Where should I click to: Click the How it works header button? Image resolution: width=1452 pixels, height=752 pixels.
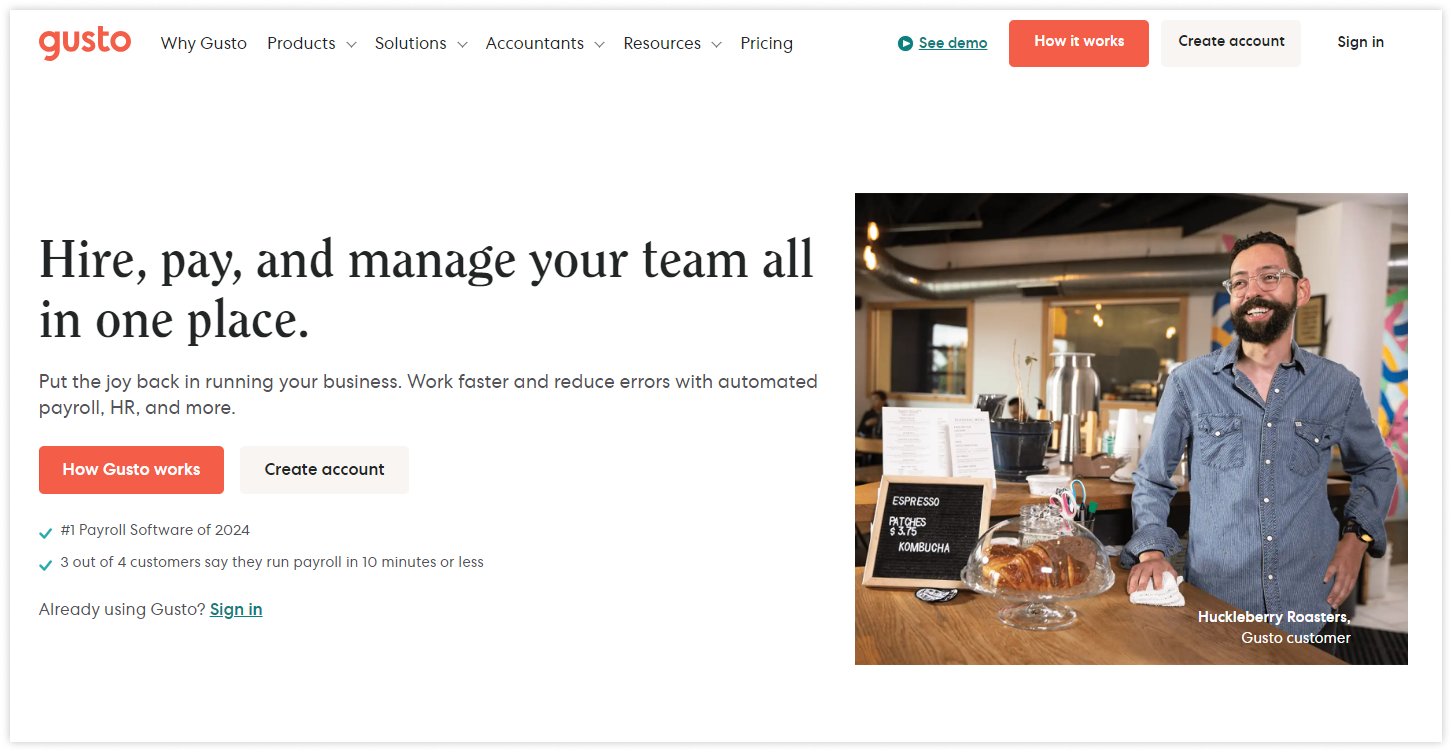1079,43
